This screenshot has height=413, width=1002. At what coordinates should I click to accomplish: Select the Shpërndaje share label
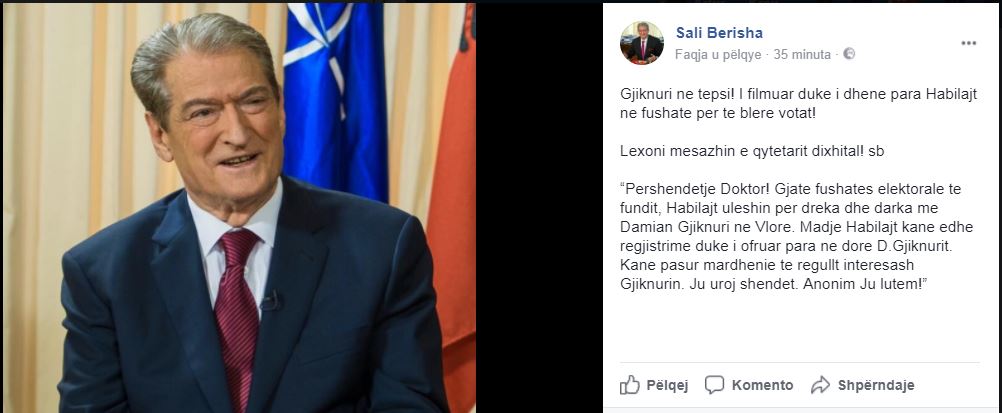tap(876, 386)
